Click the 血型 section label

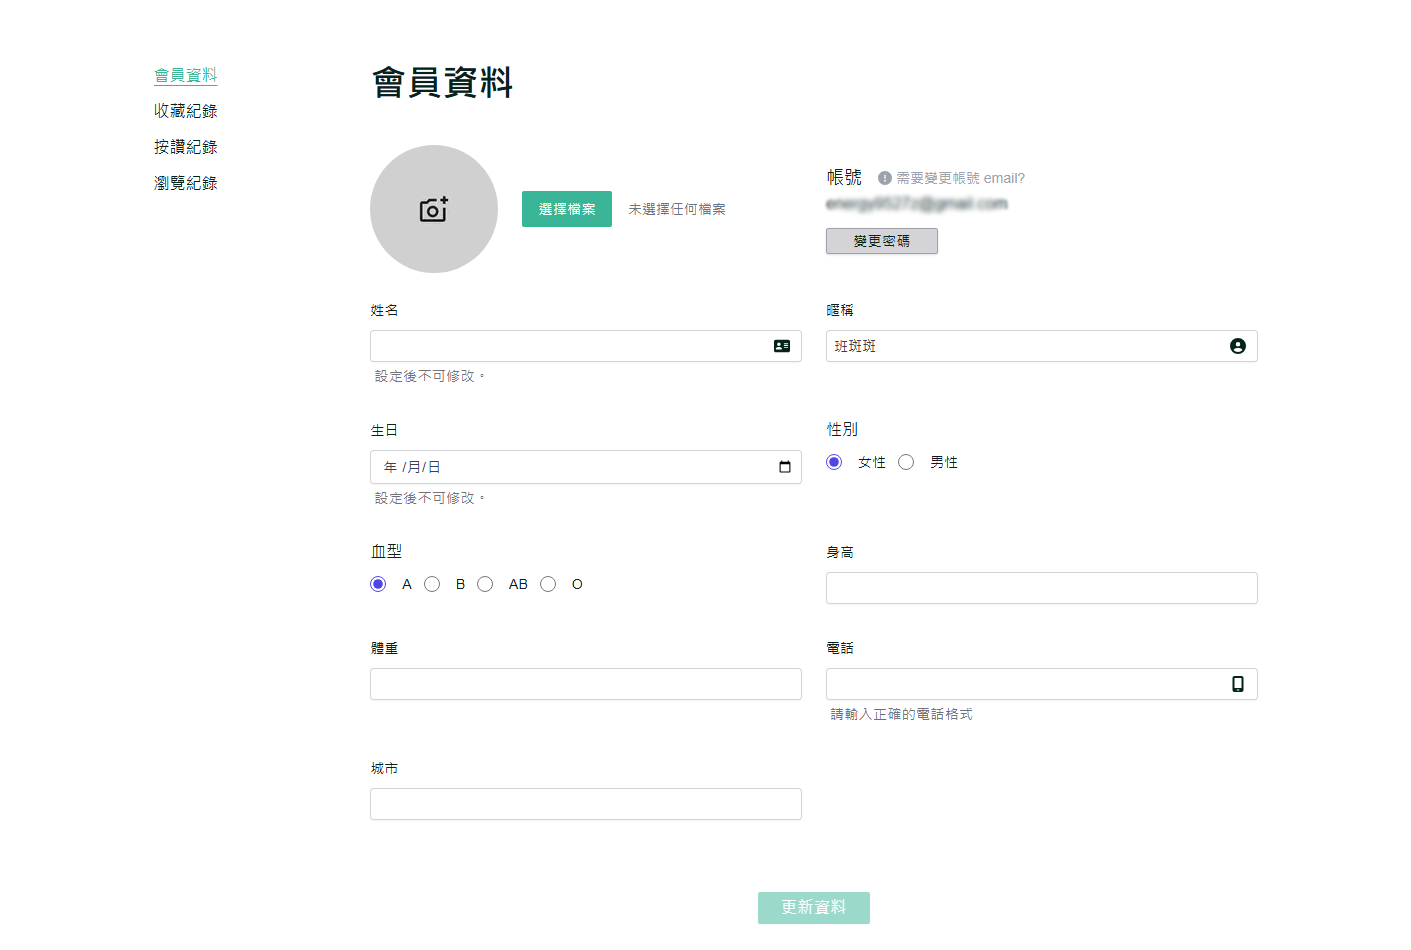tap(386, 551)
